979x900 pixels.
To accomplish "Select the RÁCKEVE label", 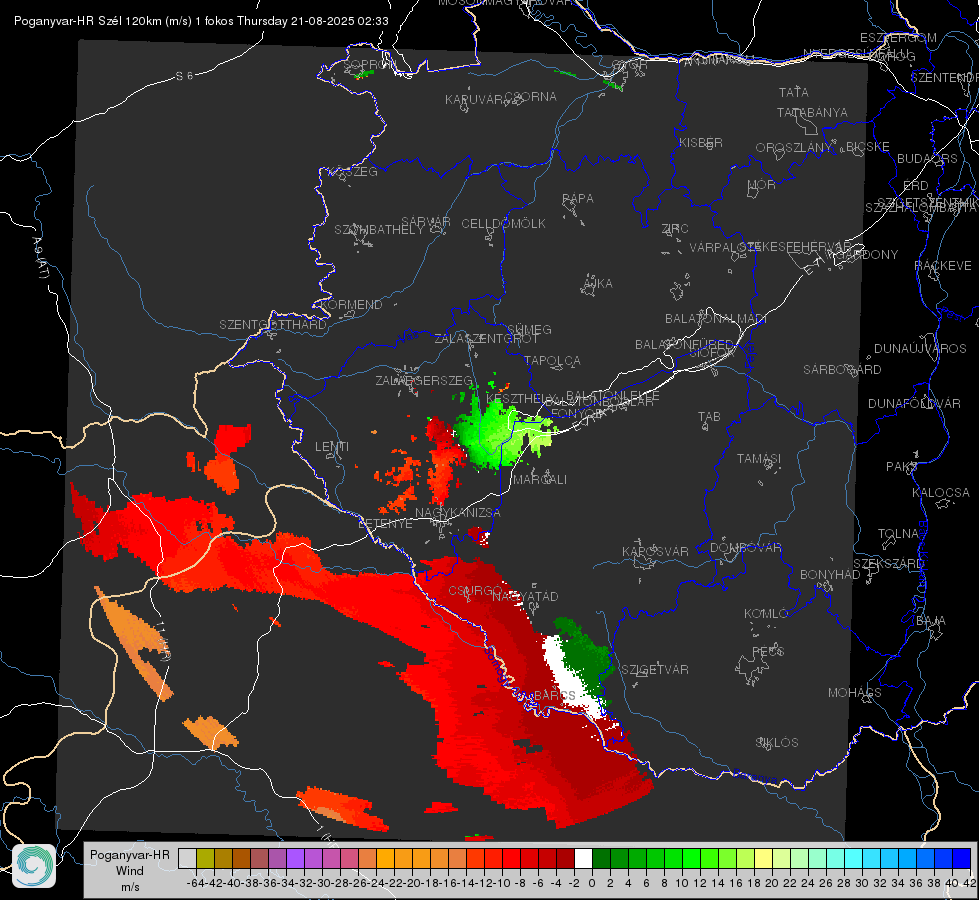I will pos(943,266).
